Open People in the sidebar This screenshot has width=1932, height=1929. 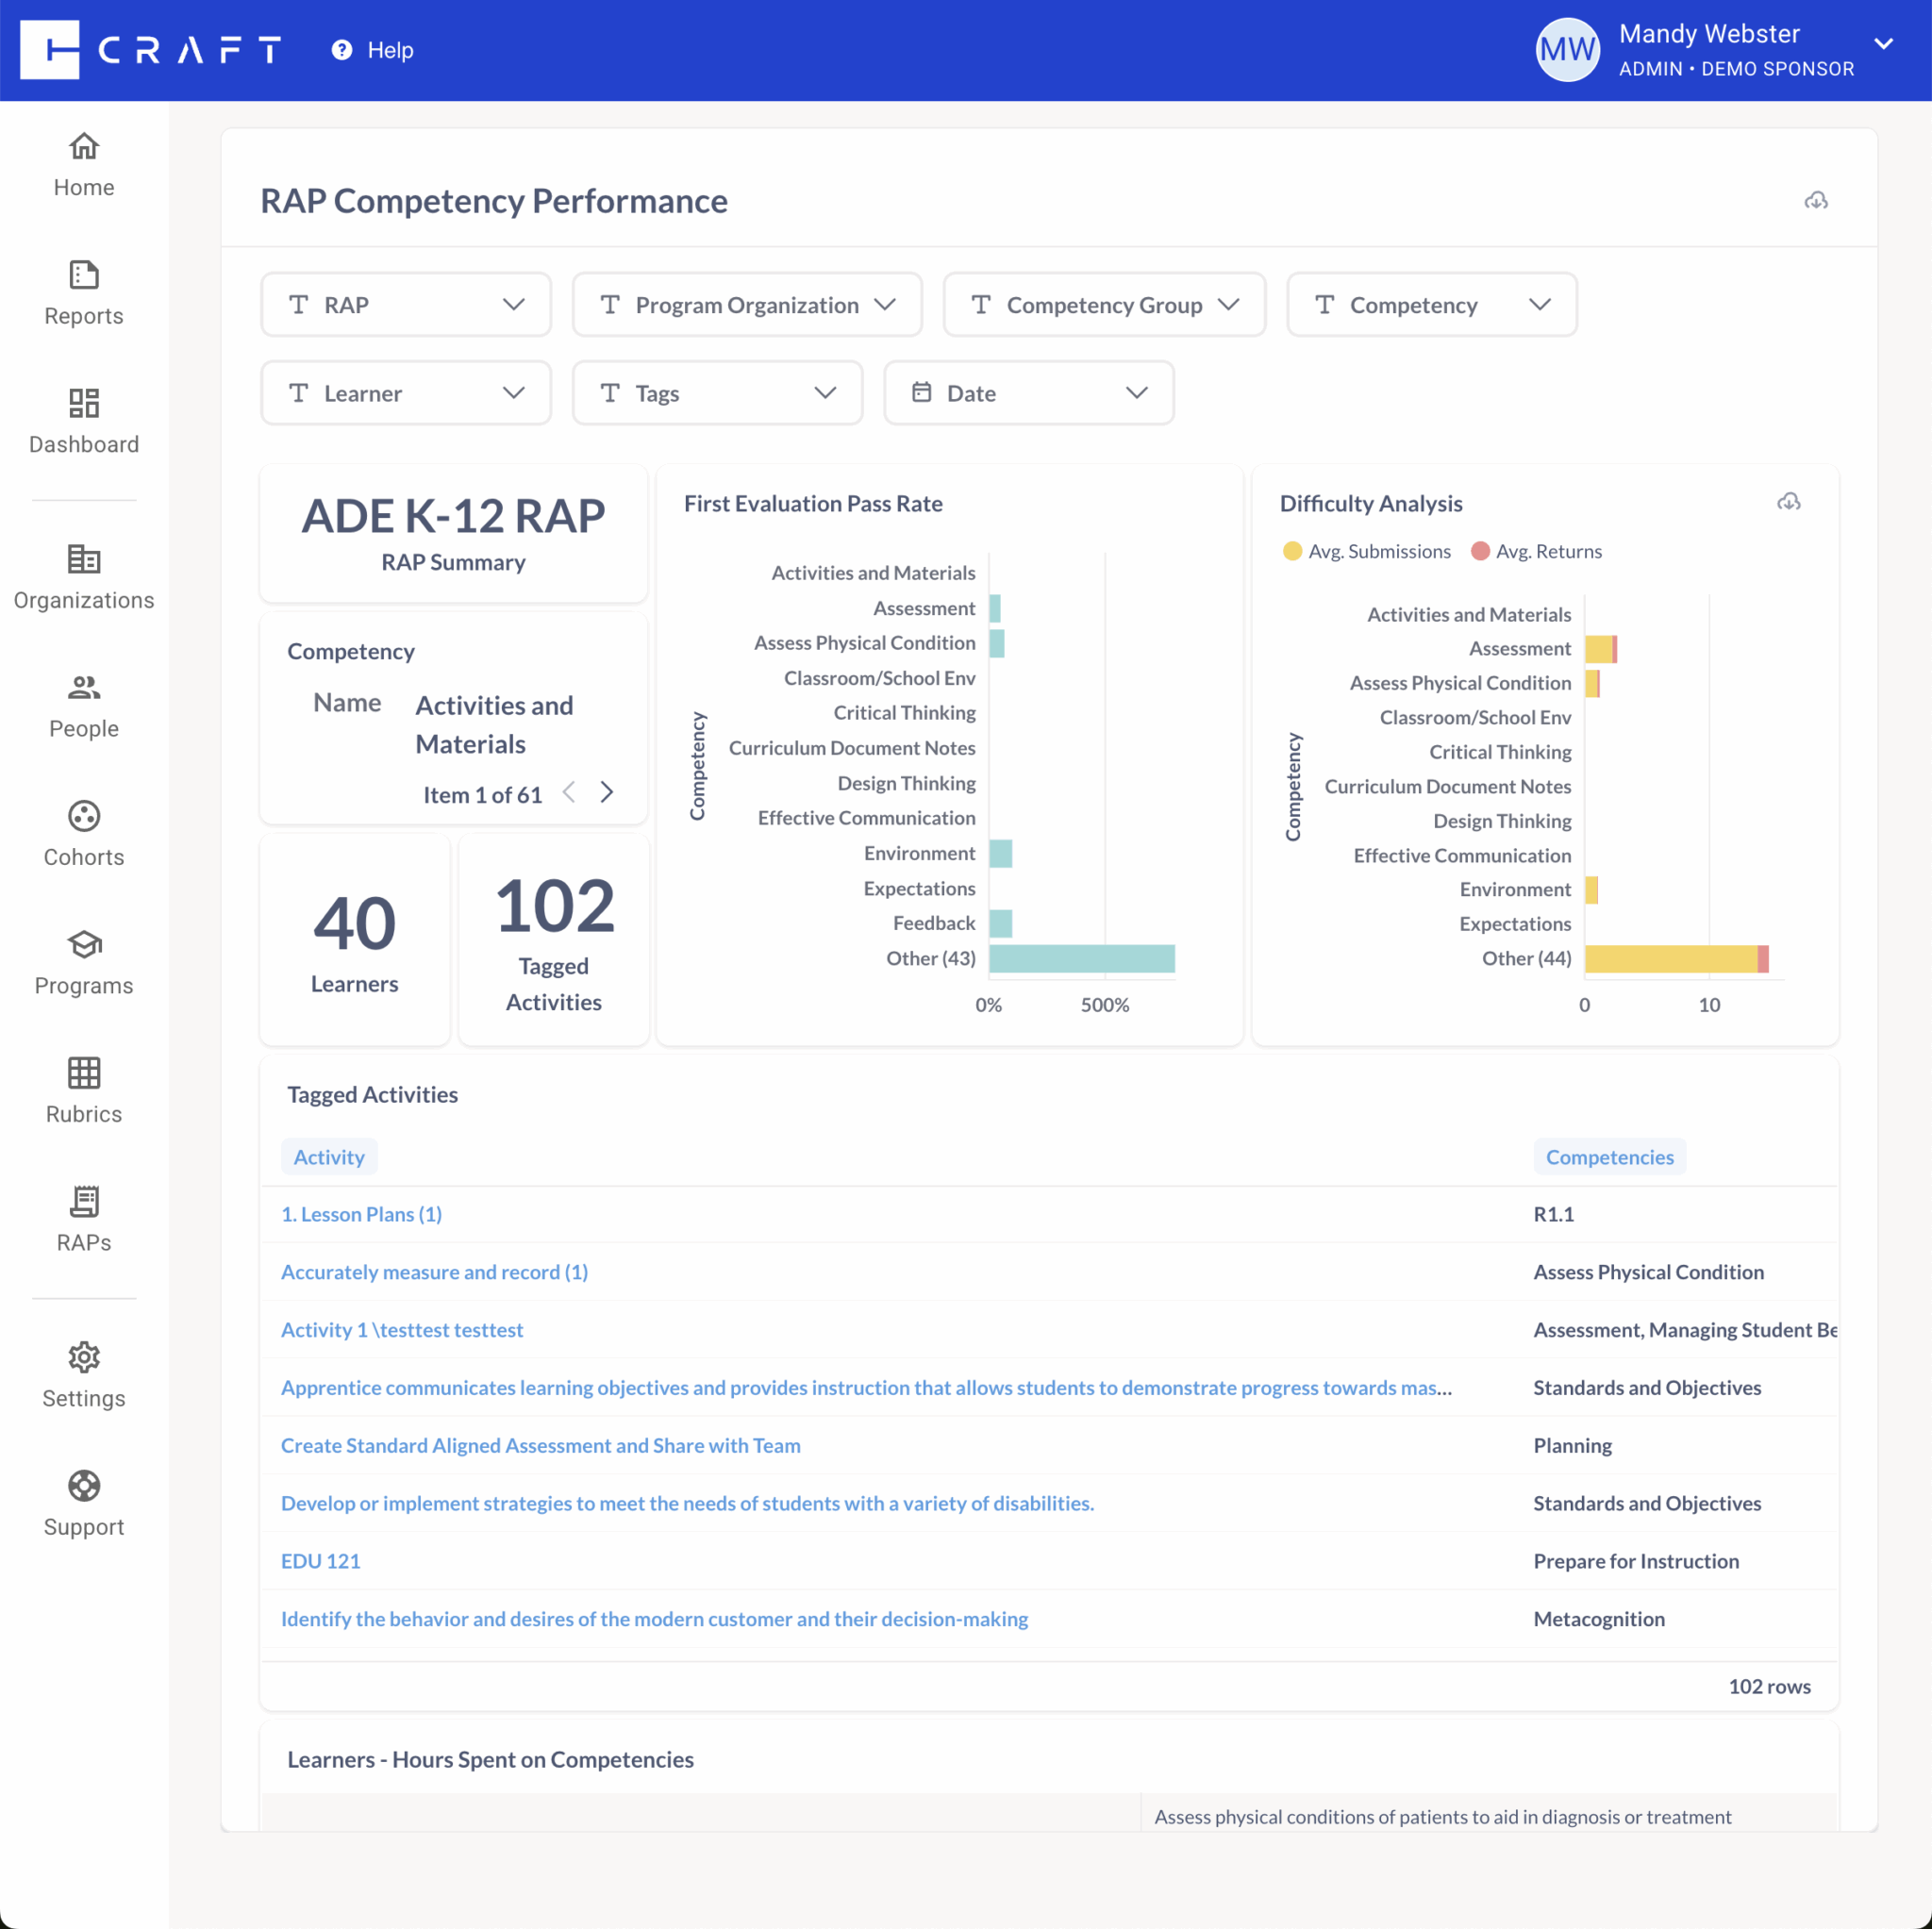[x=84, y=706]
